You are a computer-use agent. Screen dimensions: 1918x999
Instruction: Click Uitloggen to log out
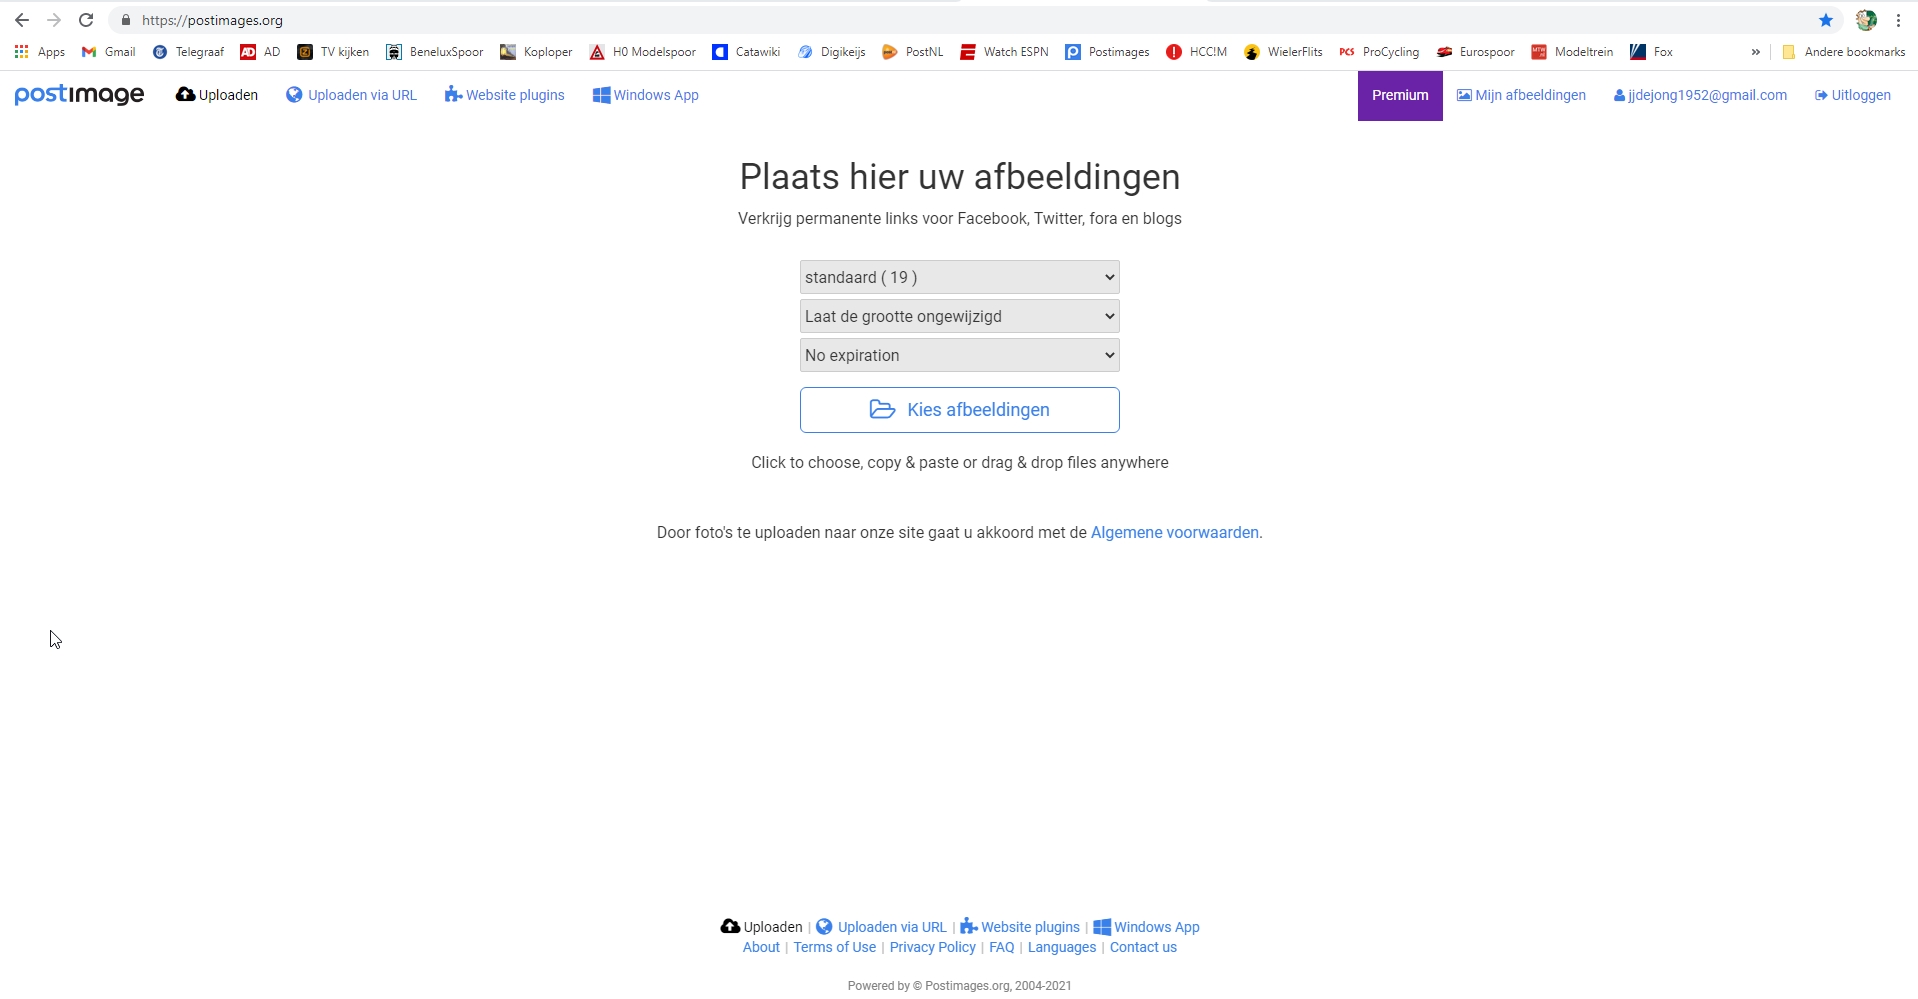(x=1852, y=95)
